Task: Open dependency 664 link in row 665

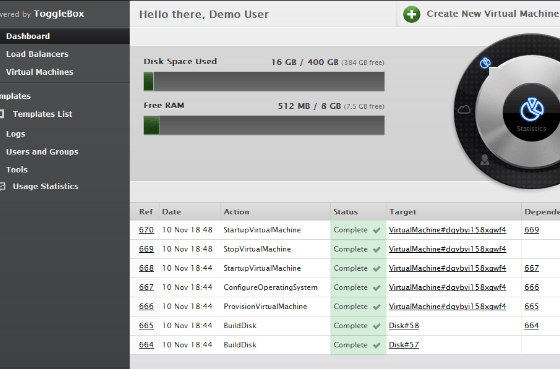Action: tap(531, 325)
